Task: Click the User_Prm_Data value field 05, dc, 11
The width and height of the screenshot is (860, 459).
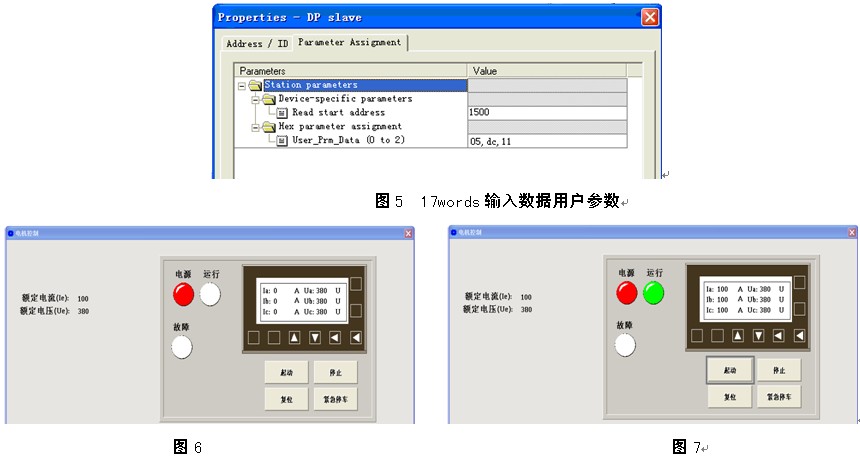Action: [x=546, y=141]
